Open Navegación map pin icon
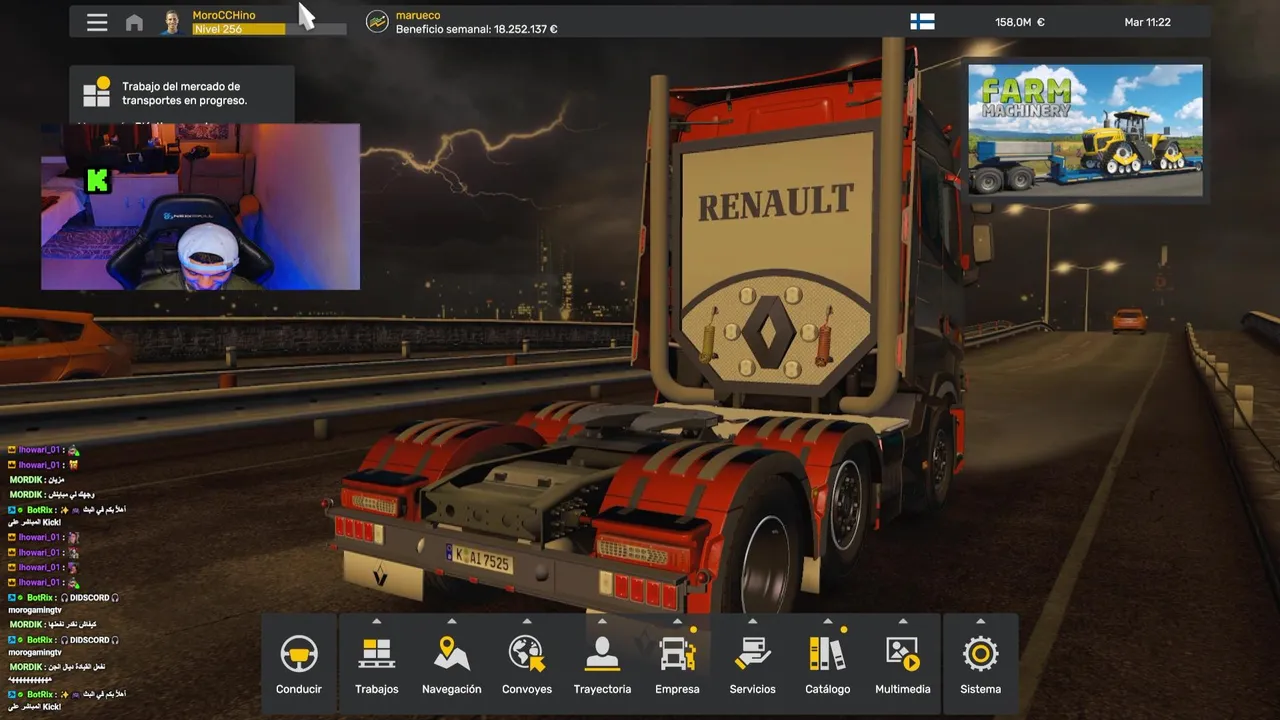 (452, 653)
